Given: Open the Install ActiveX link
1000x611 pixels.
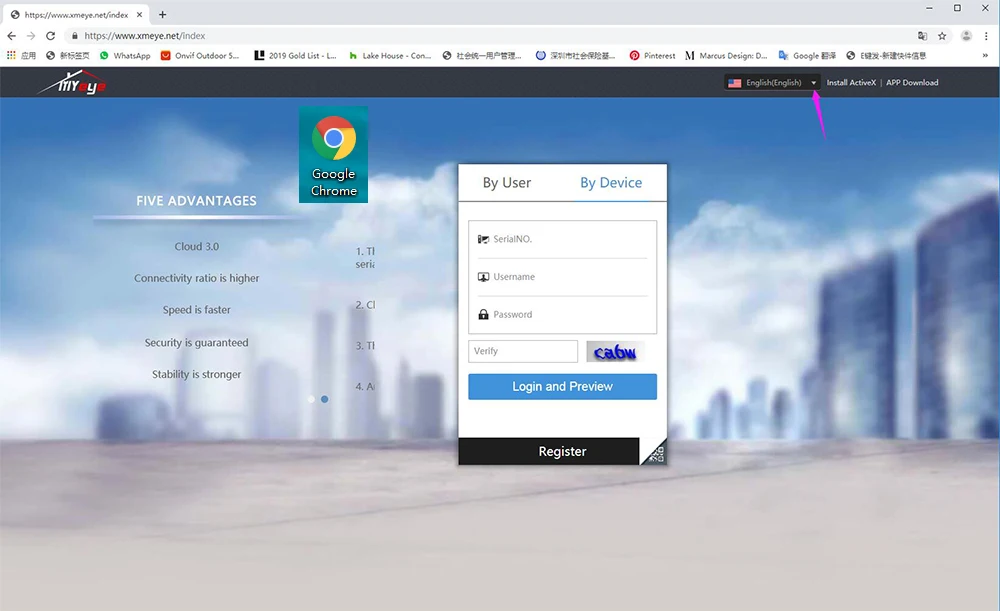Looking at the screenshot, I should coord(851,82).
